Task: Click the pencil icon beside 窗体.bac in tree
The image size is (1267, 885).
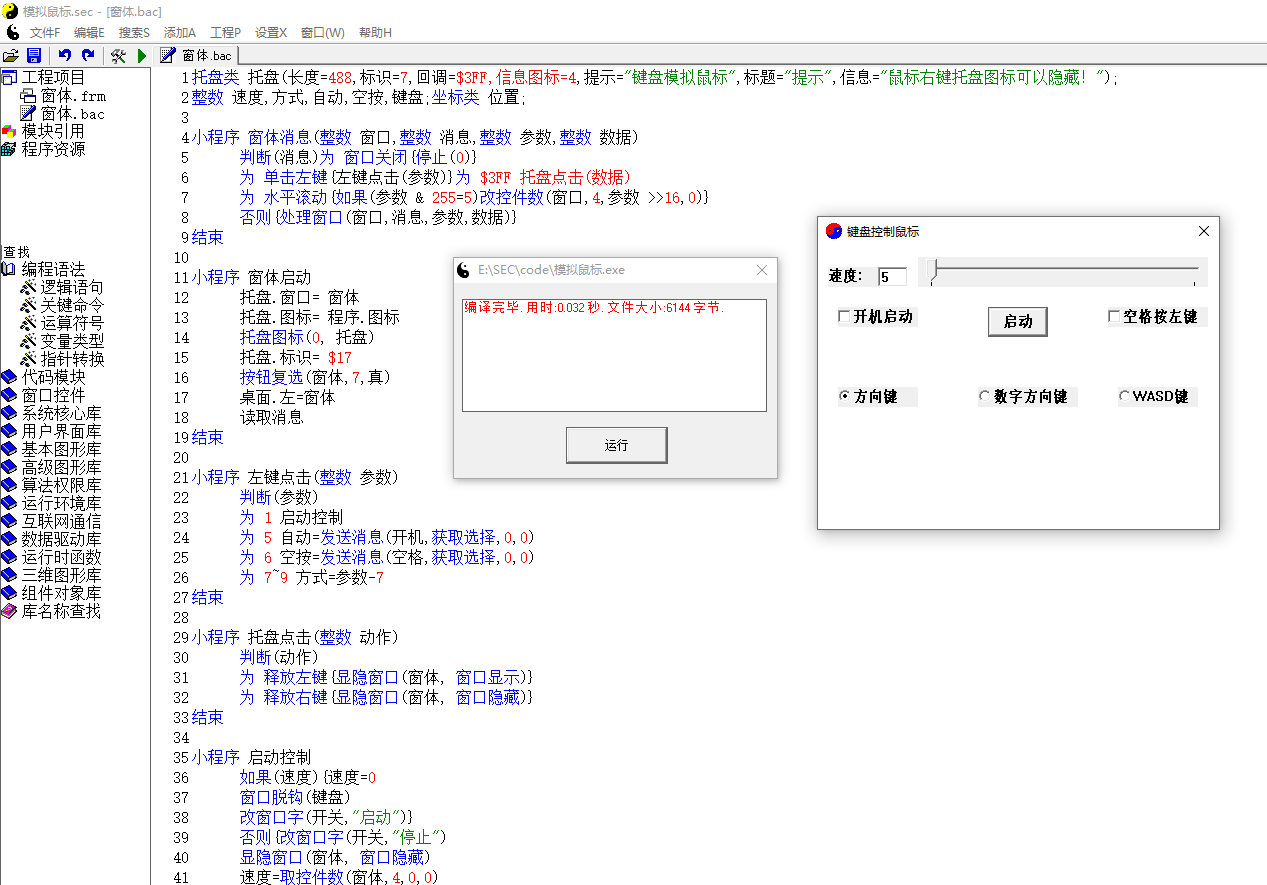Action: click(x=28, y=114)
